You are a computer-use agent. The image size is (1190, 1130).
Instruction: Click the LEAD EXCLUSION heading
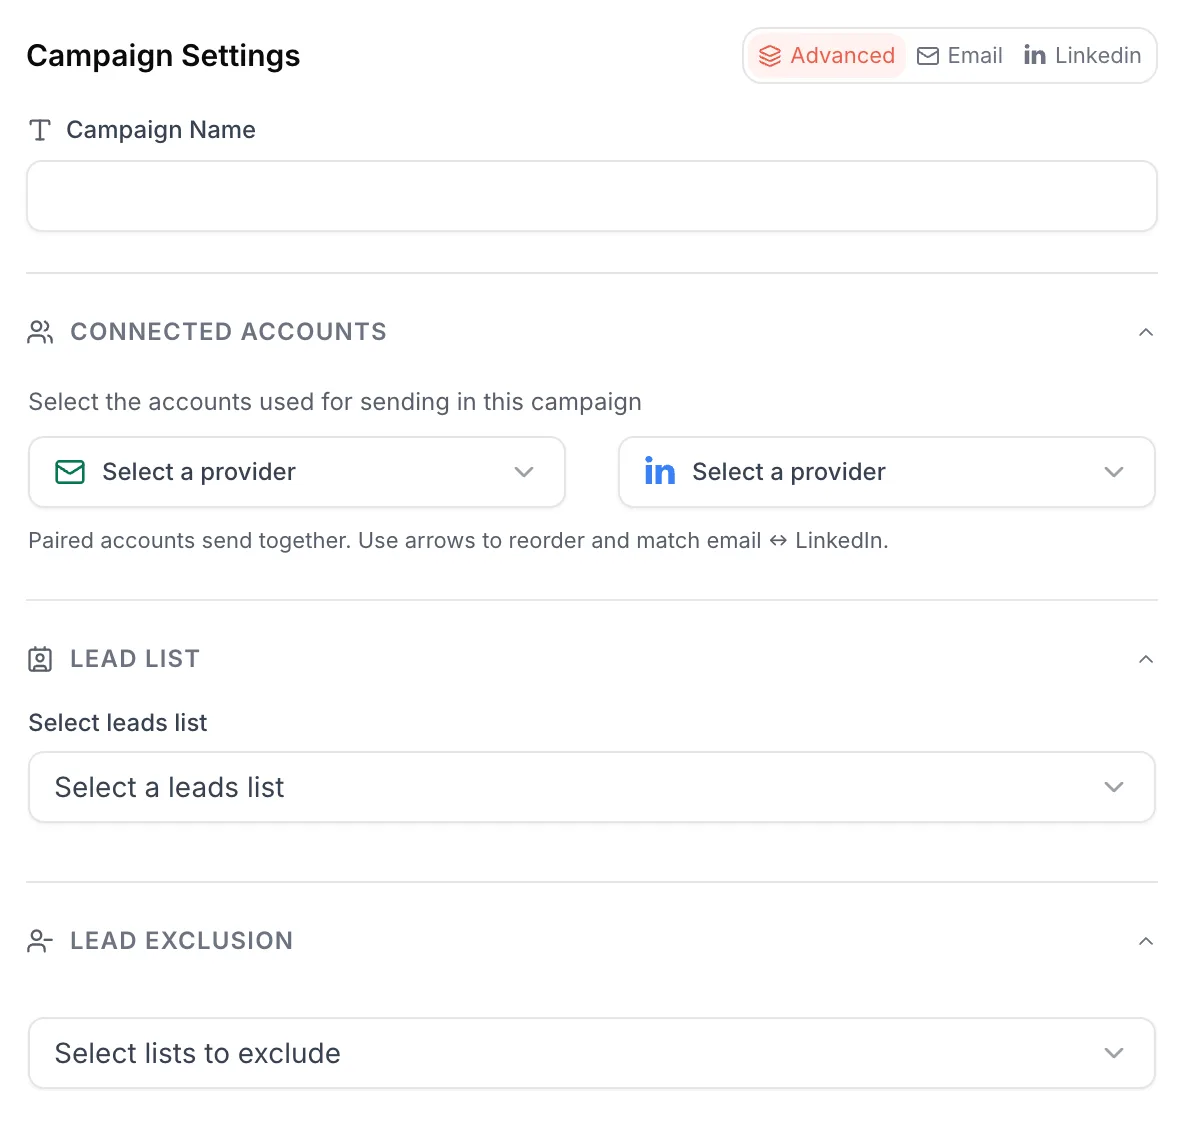point(181,941)
